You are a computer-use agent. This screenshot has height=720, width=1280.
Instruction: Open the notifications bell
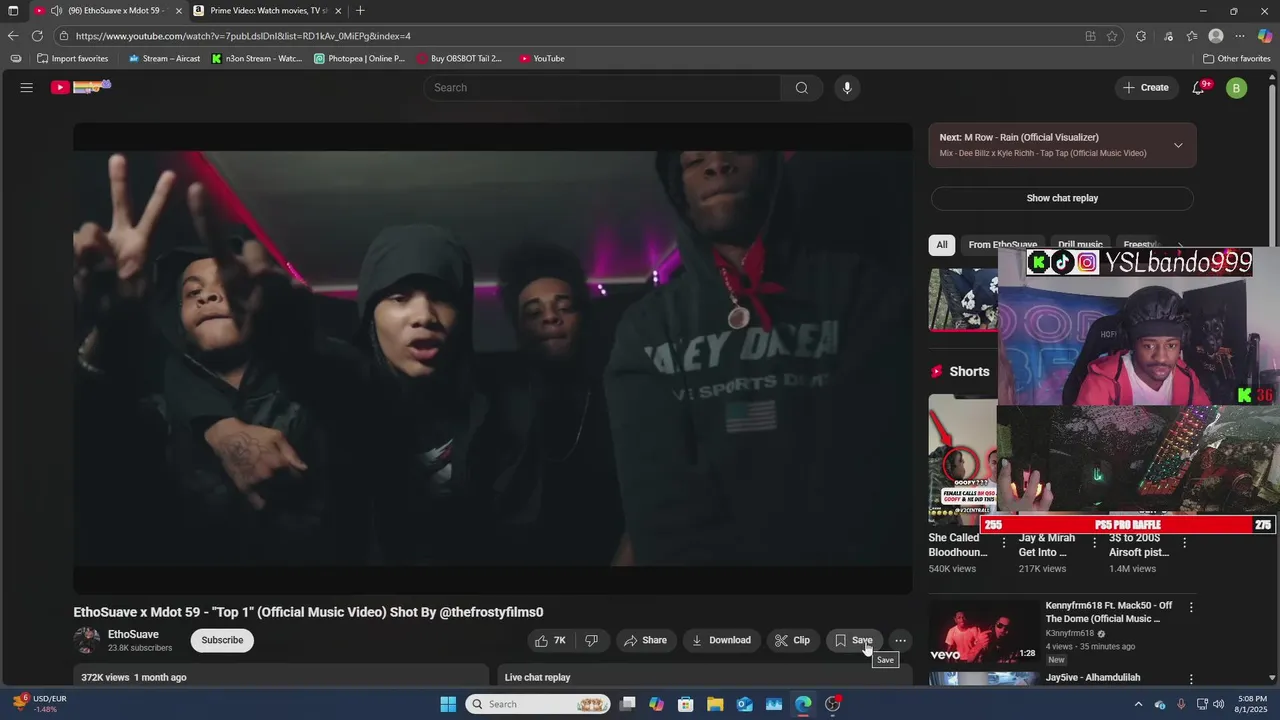click(x=1198, y=88)
